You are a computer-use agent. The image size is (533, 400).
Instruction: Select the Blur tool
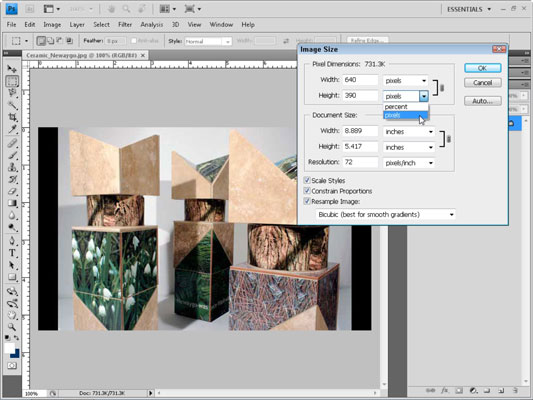pyautogui.click(x=12, y=215)
